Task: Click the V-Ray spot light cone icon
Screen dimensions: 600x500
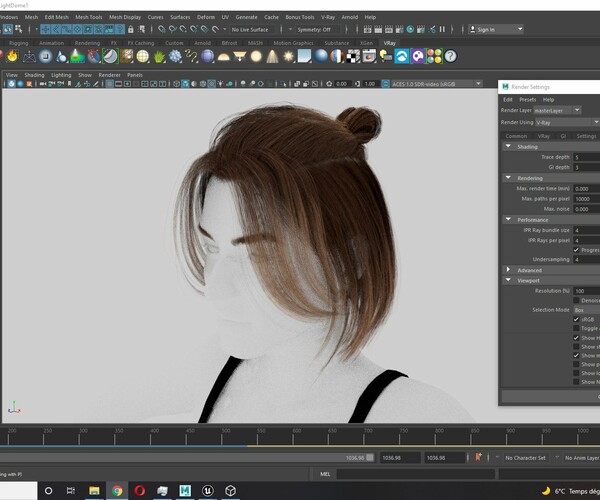Action: point(272,56)
